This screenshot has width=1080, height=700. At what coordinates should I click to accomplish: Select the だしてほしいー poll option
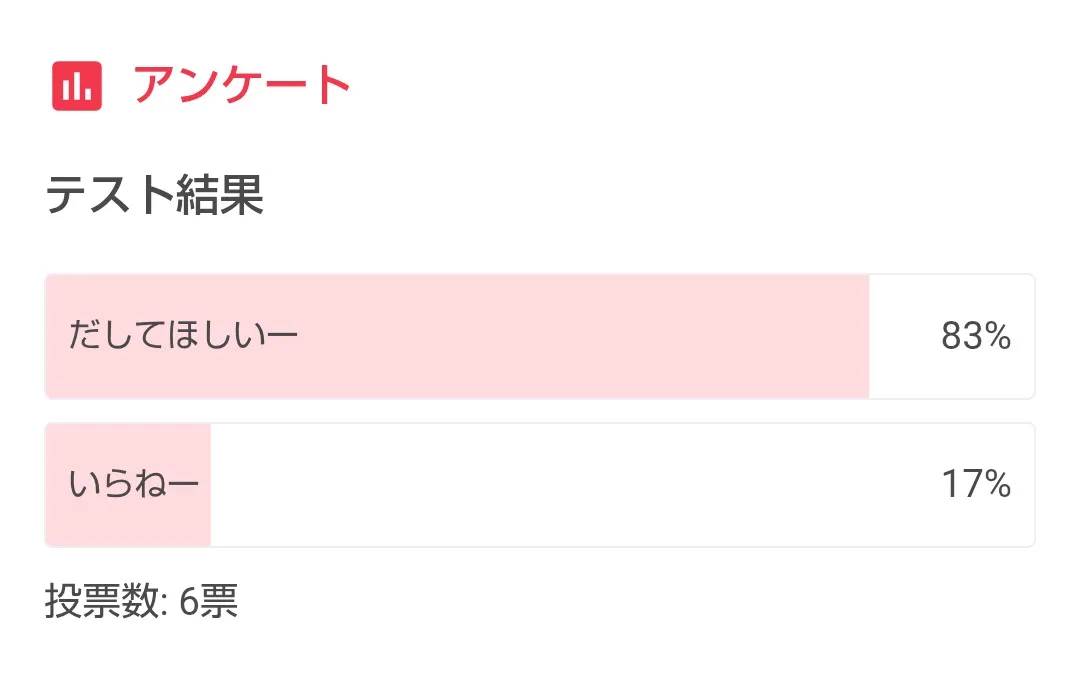coord(540,336)
